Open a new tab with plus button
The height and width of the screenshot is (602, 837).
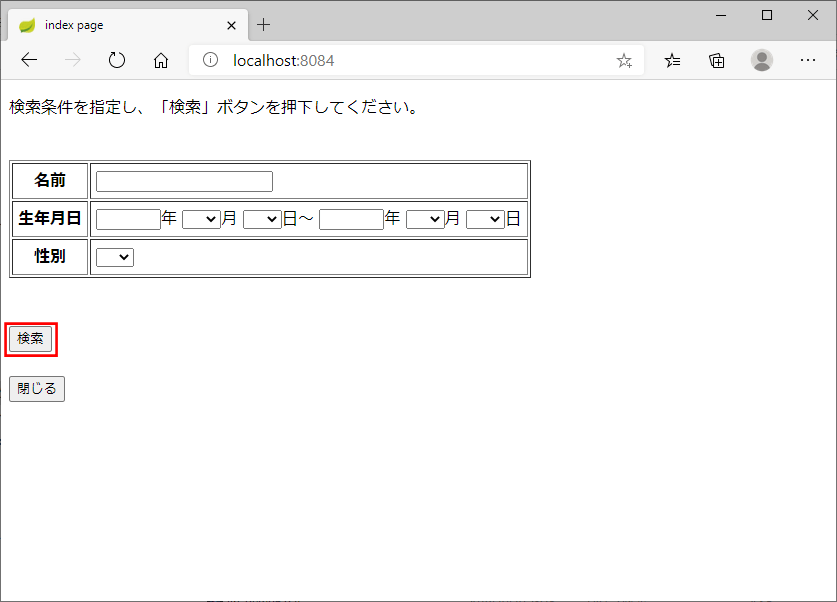point(264,25)
